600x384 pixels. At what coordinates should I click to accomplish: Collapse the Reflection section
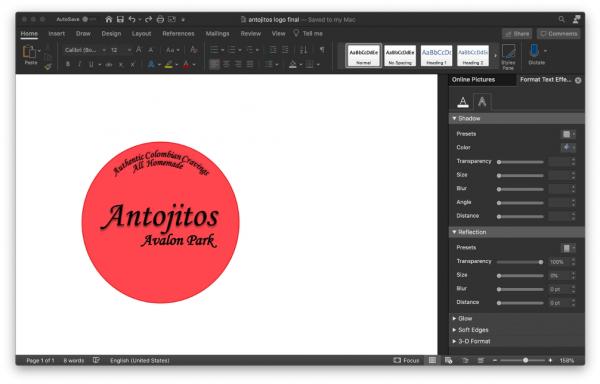[454, 232]
